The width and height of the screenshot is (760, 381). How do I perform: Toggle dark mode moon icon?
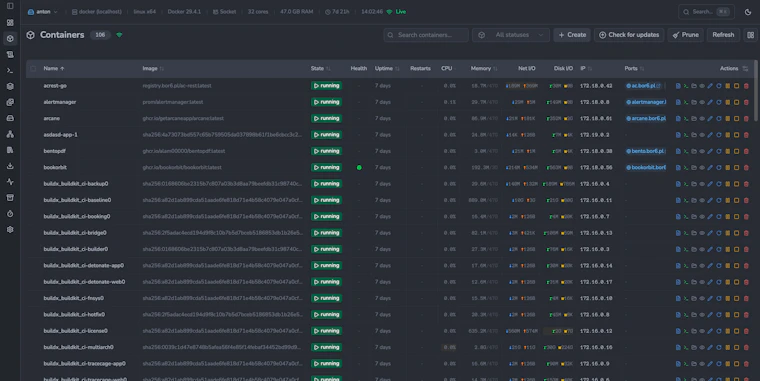pyautogui.click(x=748, y=12)
